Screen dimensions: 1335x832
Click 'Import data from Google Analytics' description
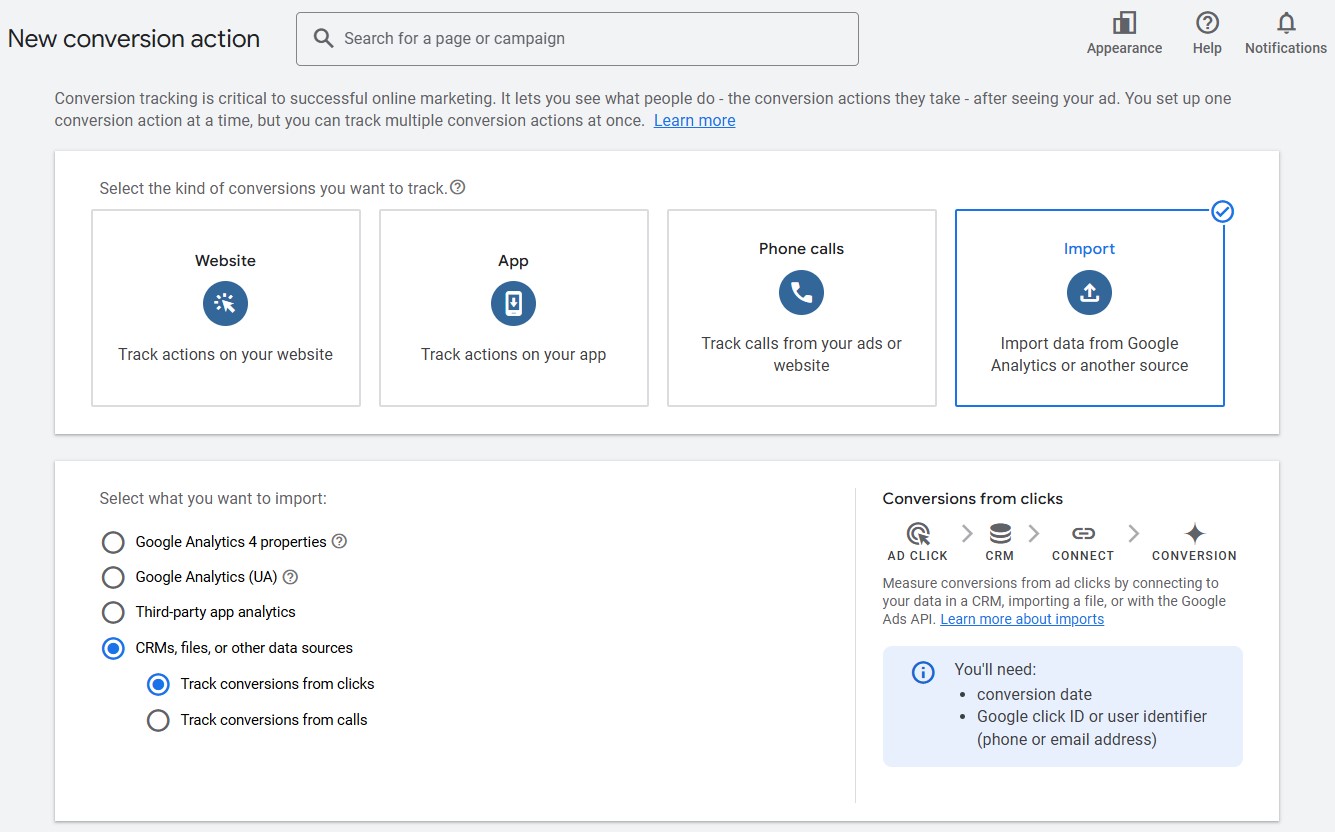coord(1089,354)
